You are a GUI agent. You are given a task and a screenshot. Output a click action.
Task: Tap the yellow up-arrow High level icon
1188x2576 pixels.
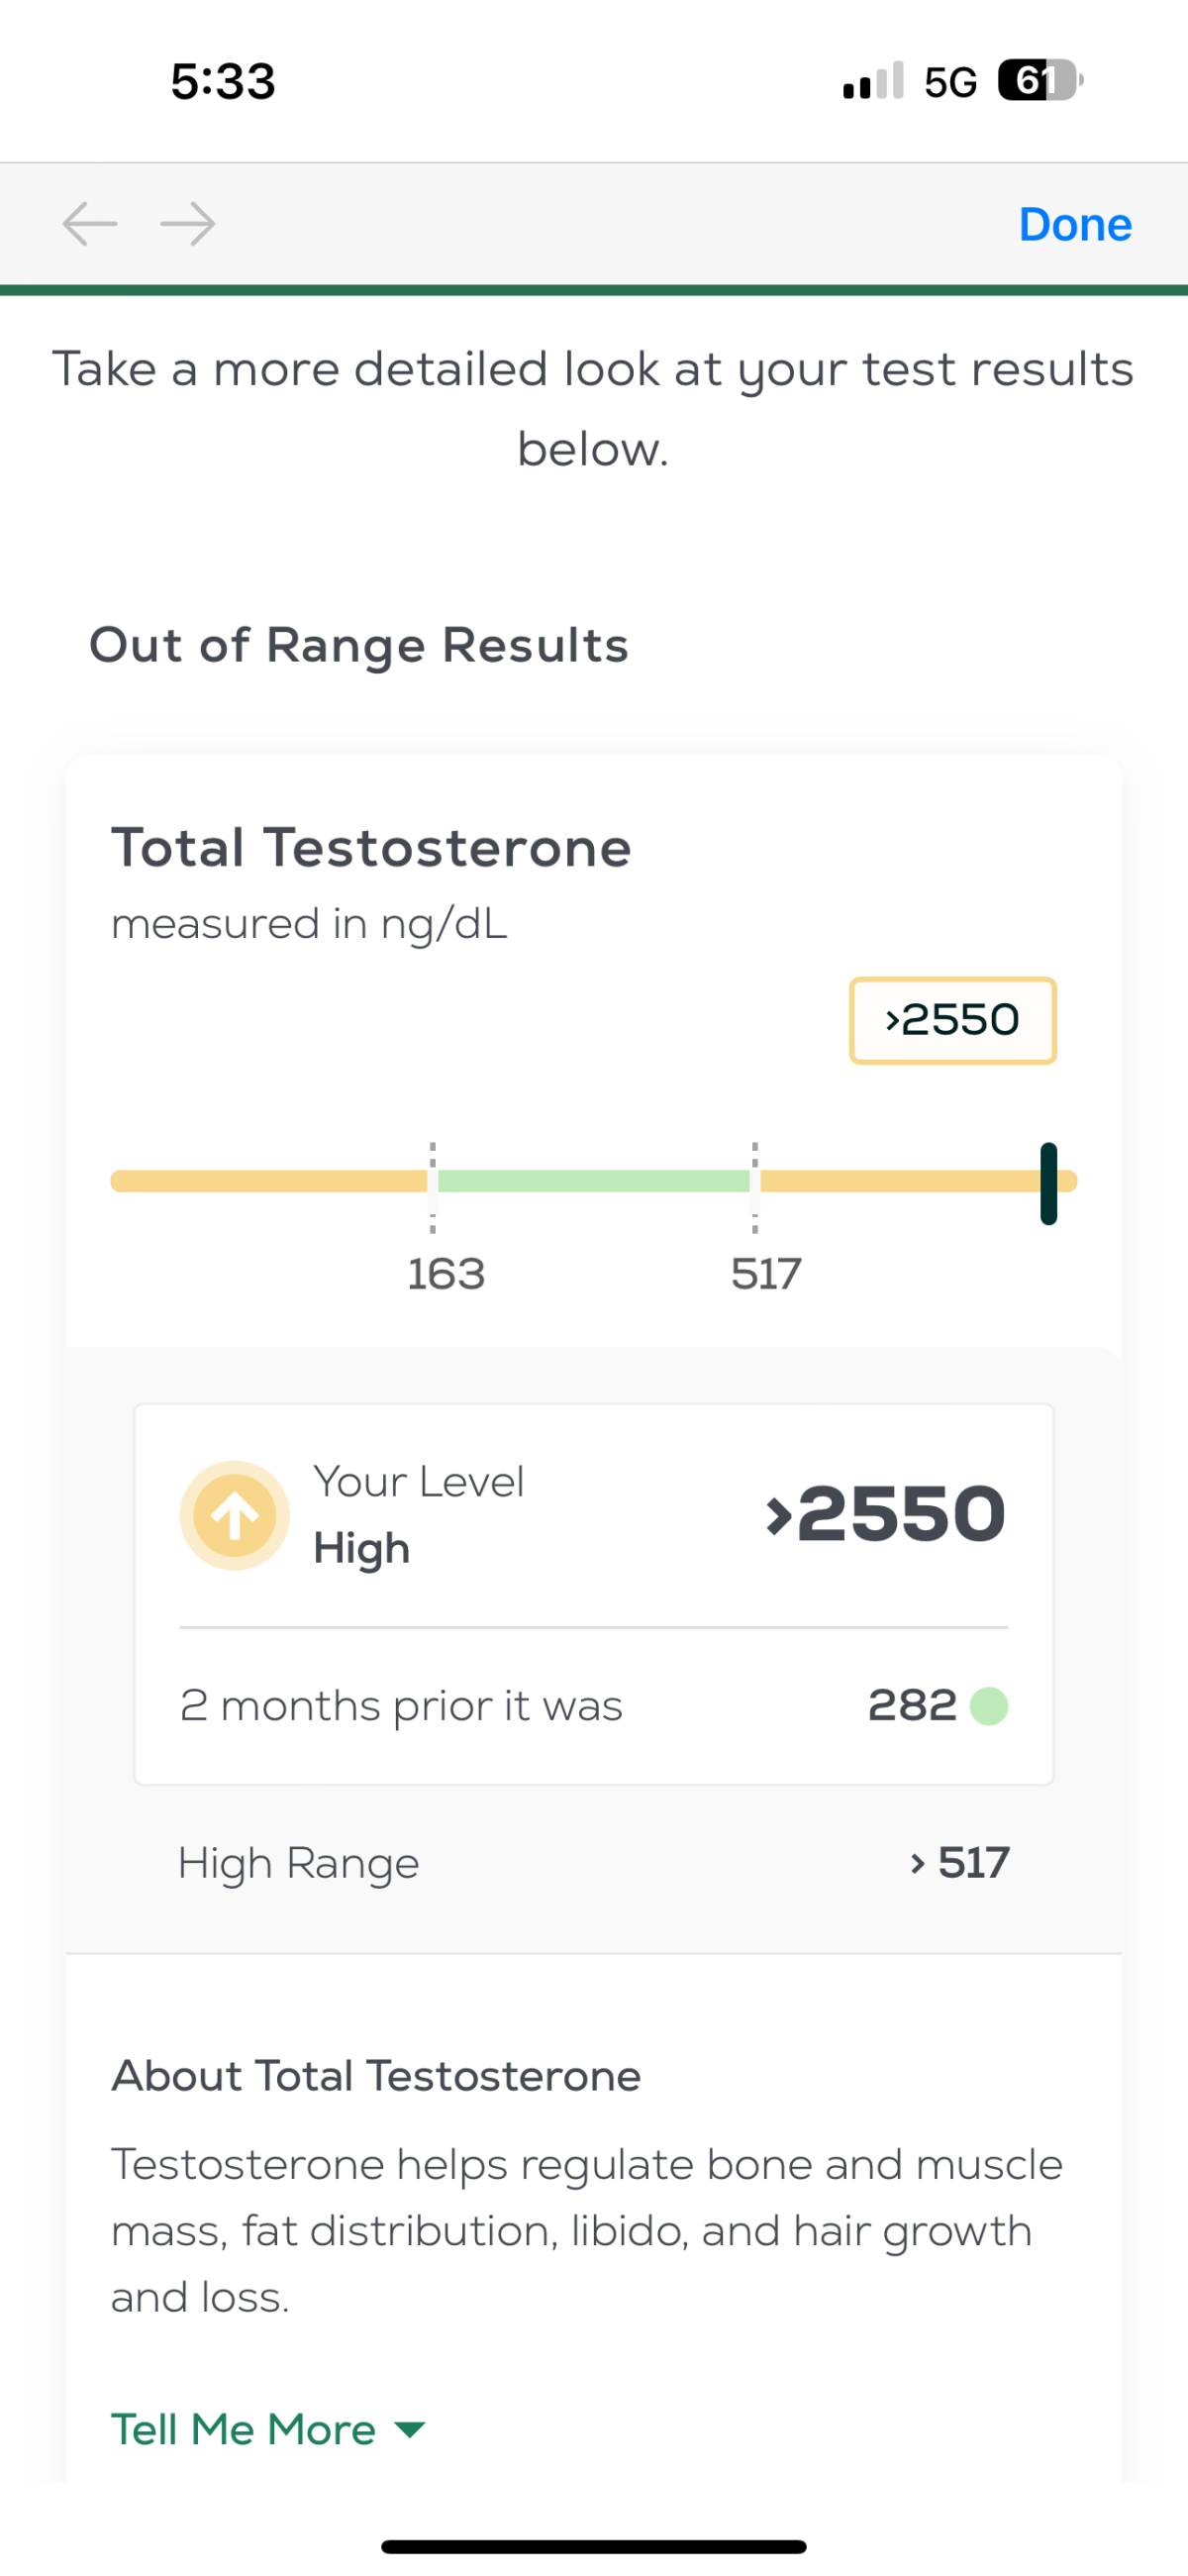coord(235,1515)
